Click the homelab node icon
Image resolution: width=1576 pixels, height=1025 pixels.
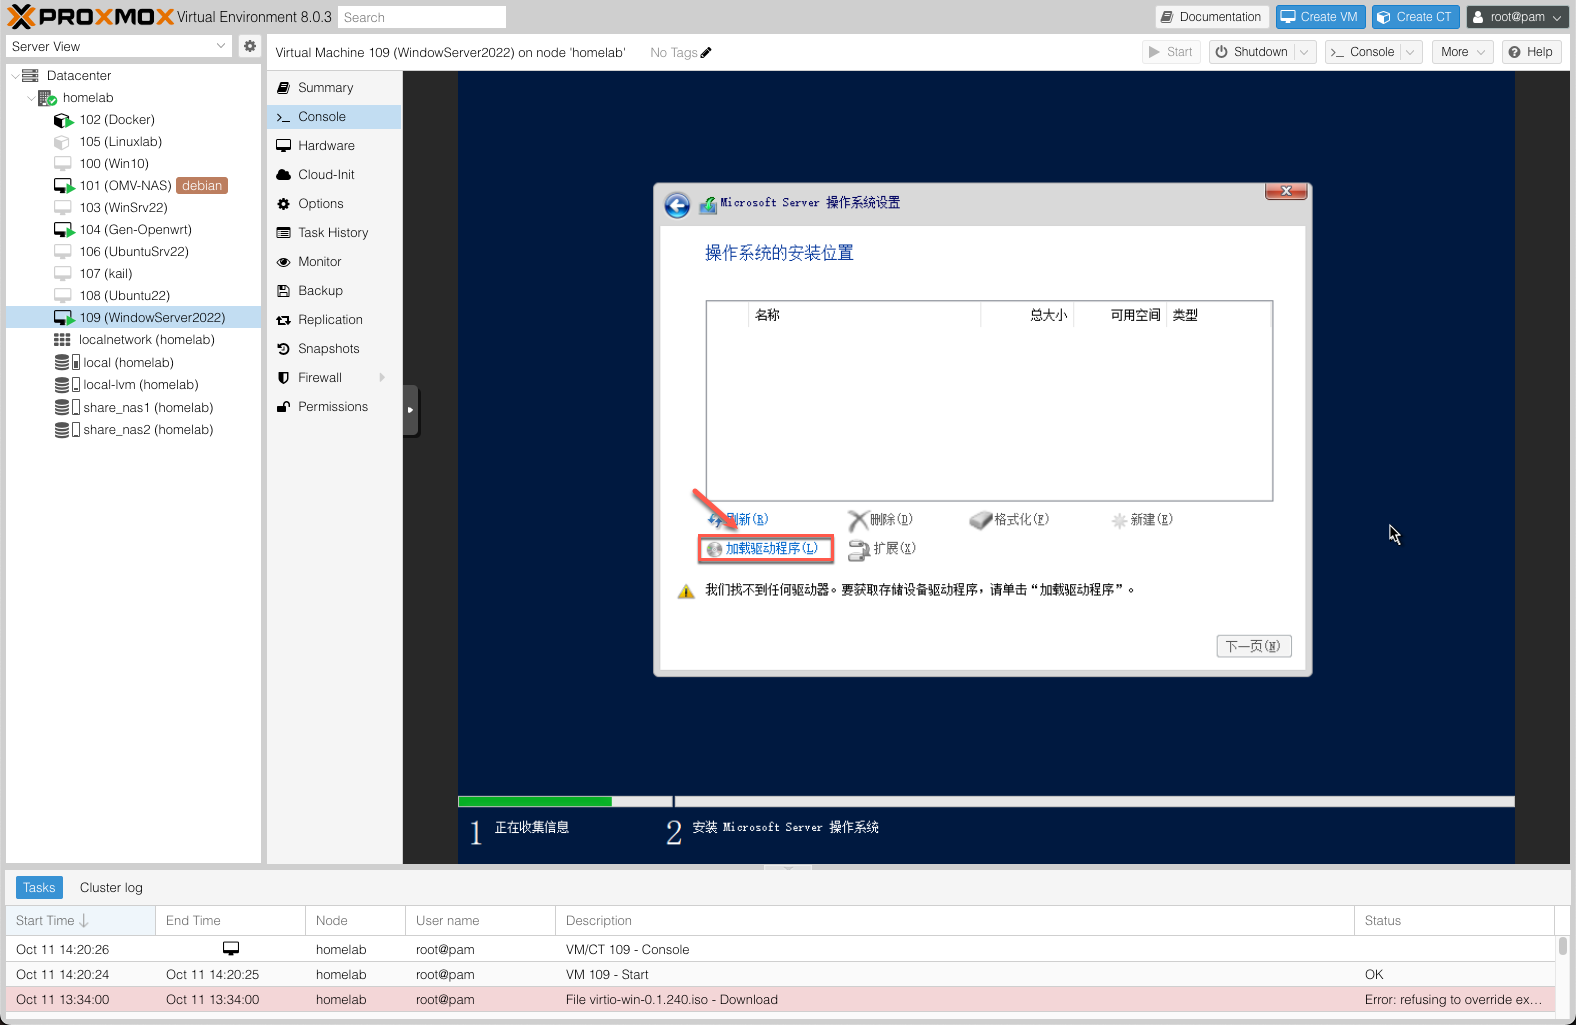pos(47,98)
